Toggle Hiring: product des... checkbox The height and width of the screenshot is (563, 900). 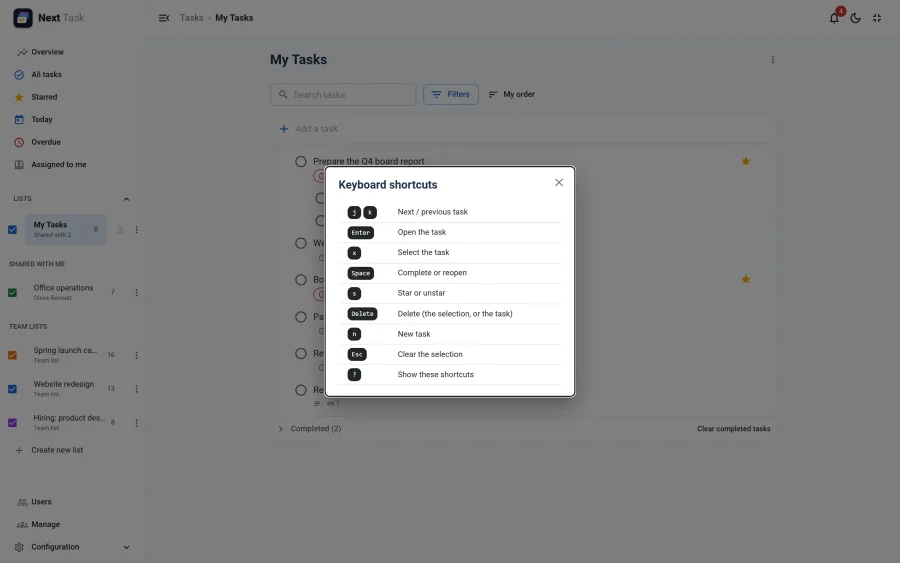13,423
